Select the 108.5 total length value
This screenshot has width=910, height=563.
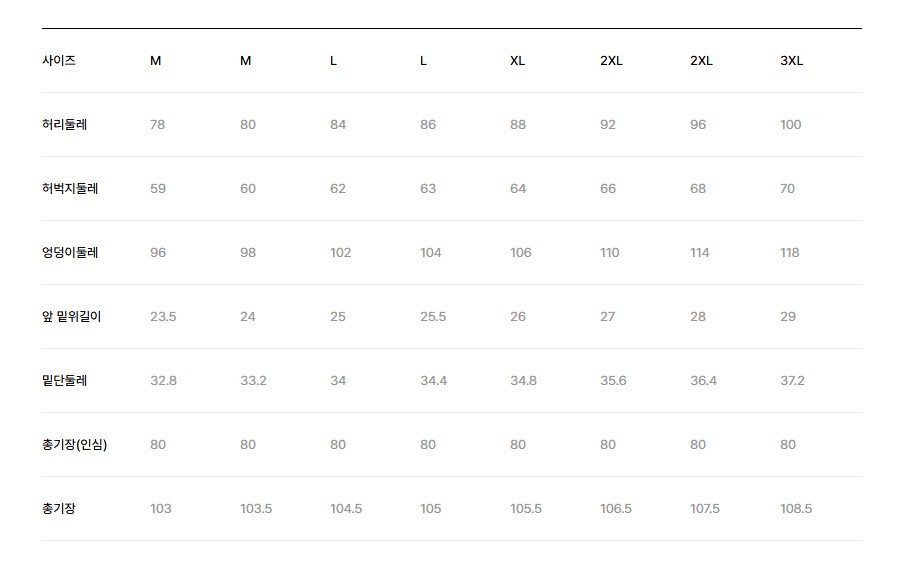tap(796, 509)
